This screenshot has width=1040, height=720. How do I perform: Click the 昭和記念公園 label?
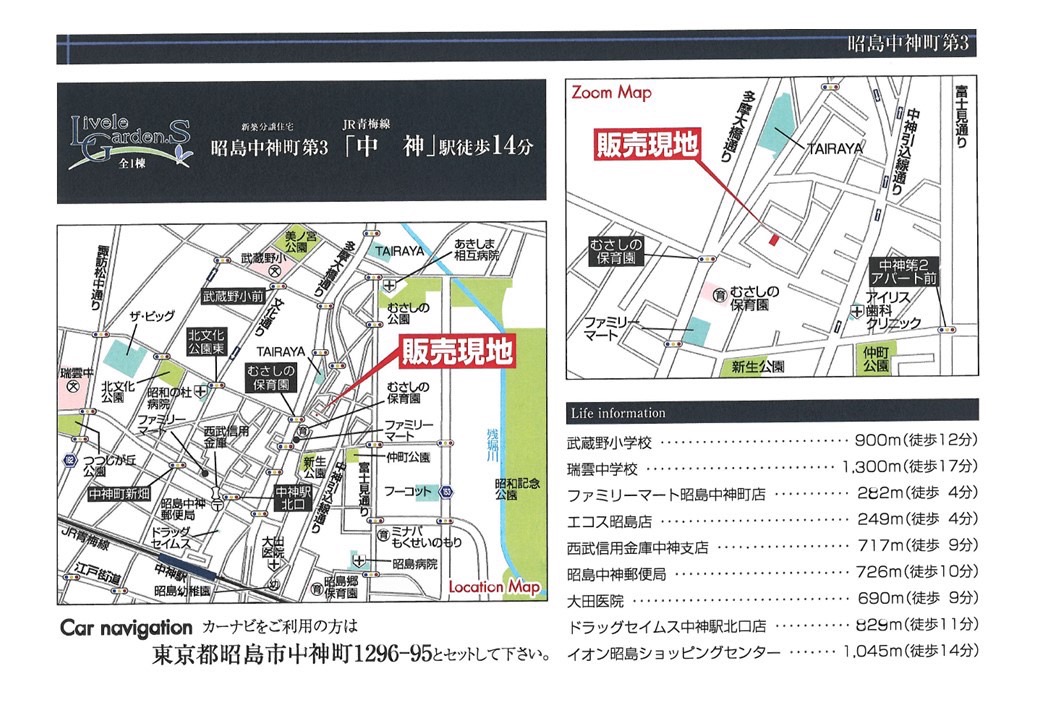coord(517,489)
